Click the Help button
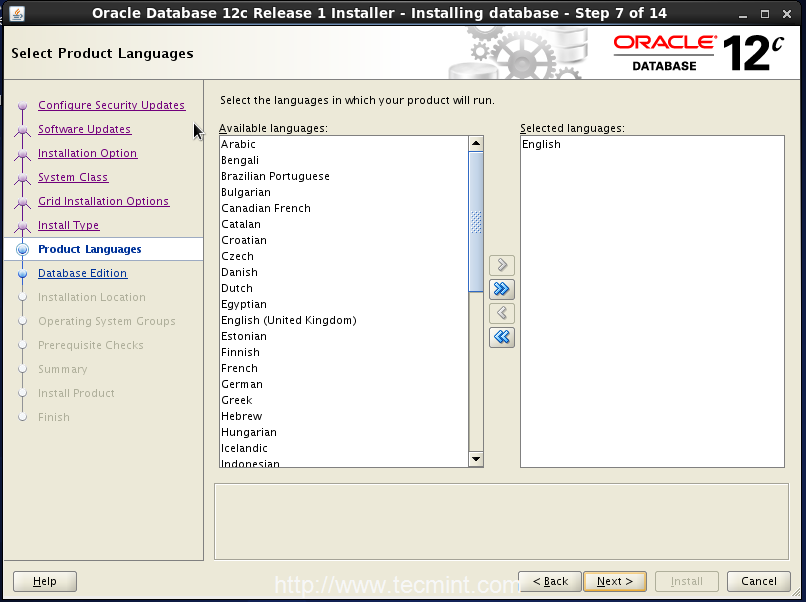This screenshot has height=602, width=806. (x=45, y=581)
